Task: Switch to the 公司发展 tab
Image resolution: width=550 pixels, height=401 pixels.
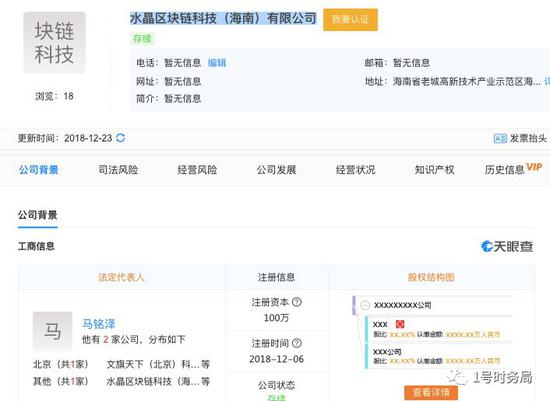Action: pos(276,170)
